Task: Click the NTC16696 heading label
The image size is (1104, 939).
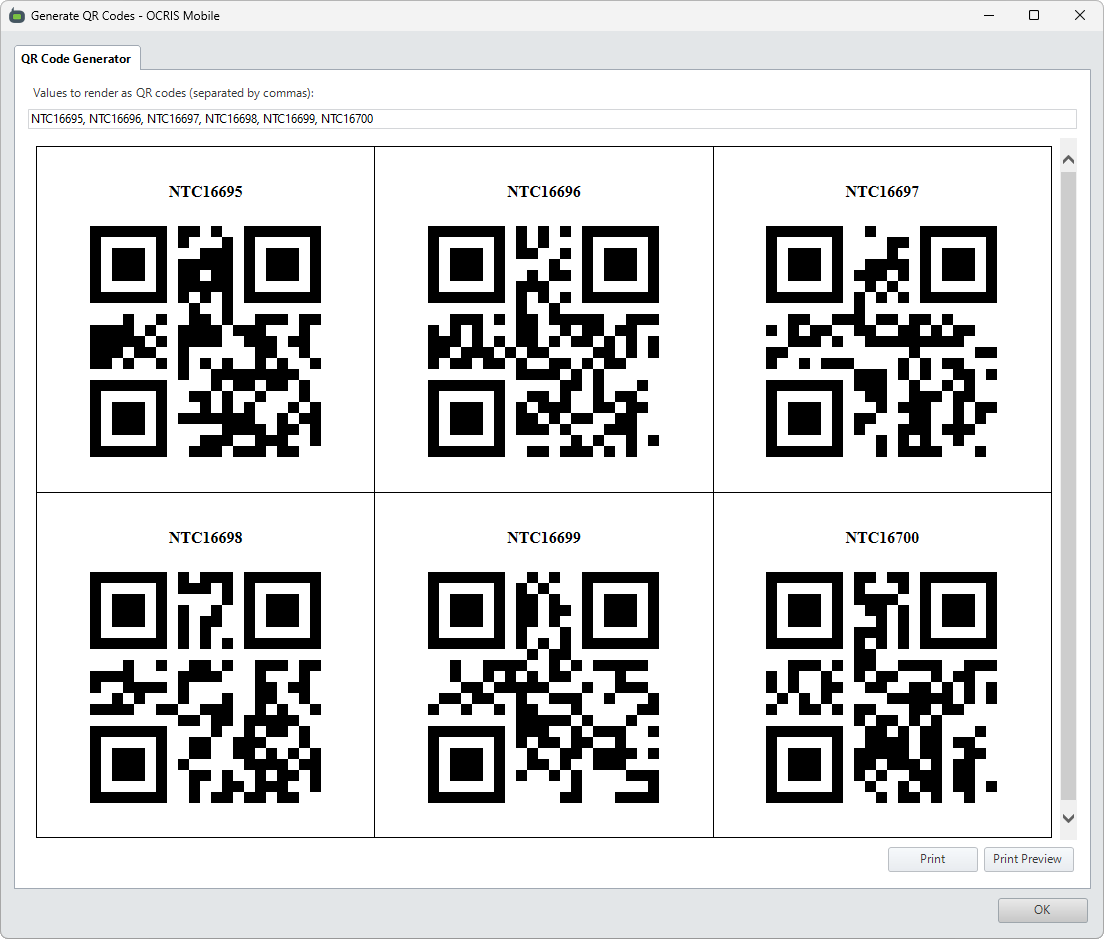Action: tap(544, 191)
